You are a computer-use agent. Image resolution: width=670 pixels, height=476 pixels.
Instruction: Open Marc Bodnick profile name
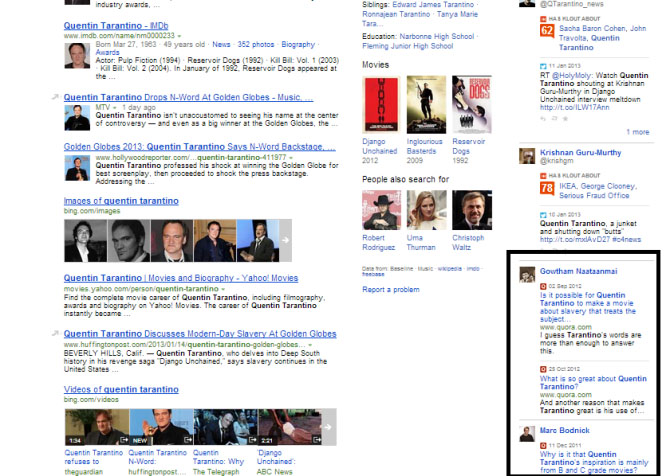pyautogui.click(x=564, y=431)
